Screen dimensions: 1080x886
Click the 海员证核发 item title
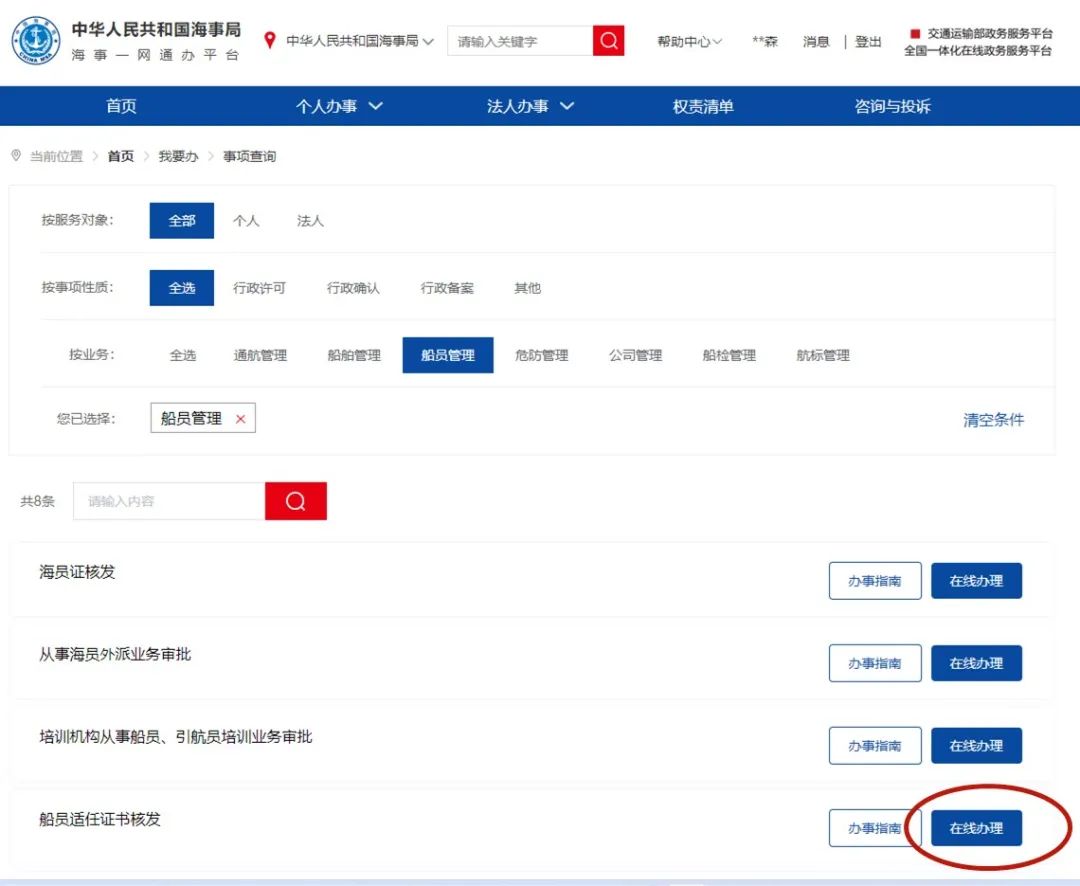pyautogui.click(x=77, y=572)
